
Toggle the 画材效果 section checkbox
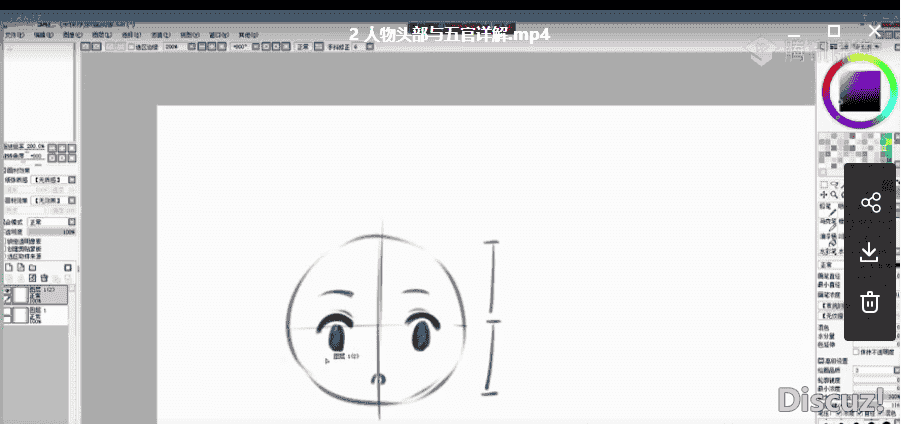coord(6,170)
